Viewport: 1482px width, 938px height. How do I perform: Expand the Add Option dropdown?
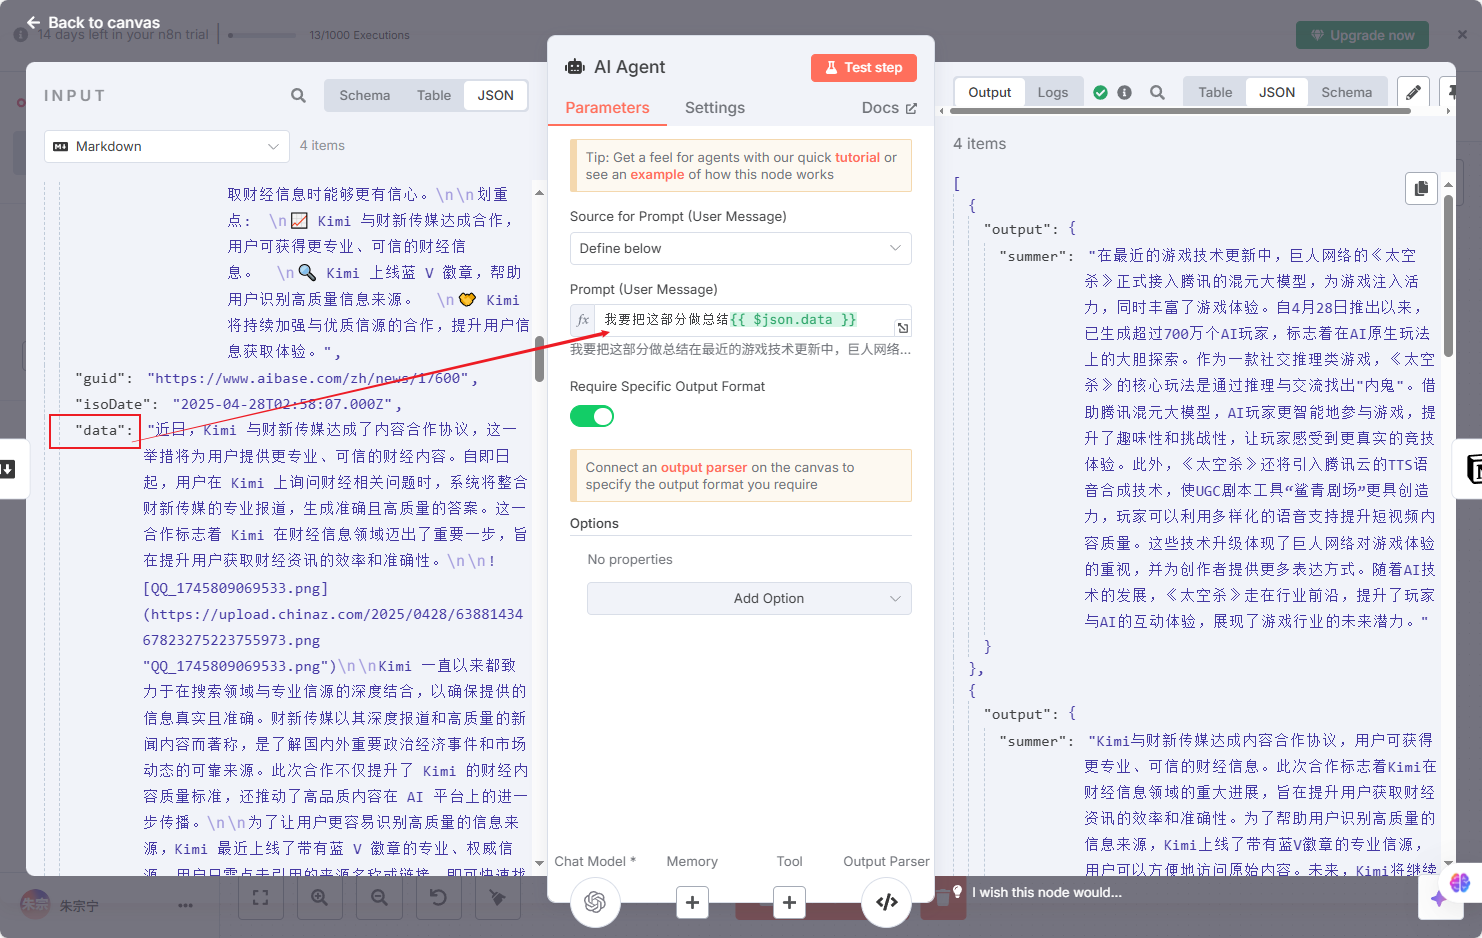(749, 598)
